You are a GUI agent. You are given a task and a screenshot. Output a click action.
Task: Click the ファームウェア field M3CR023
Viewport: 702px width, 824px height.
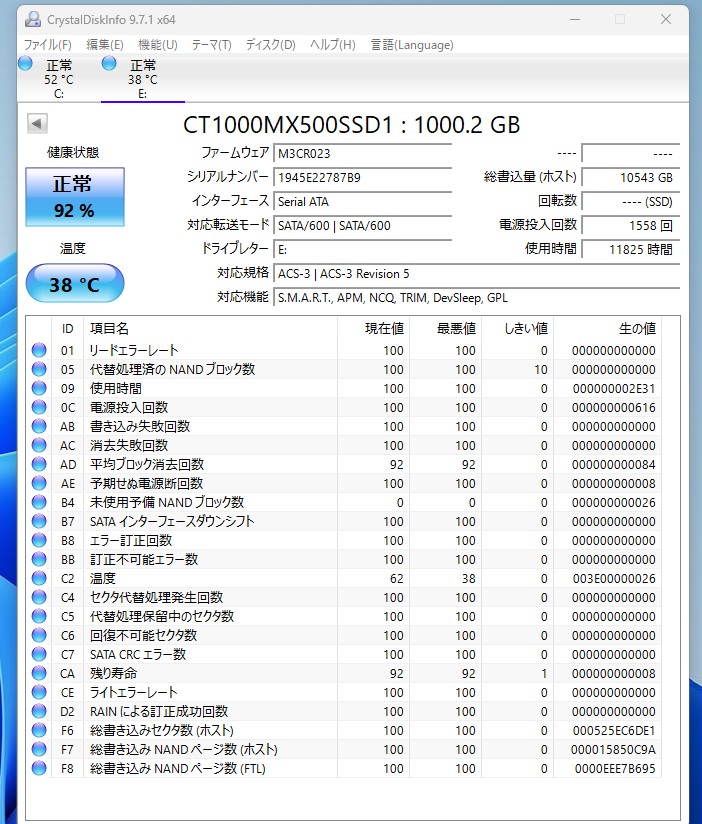363,153
